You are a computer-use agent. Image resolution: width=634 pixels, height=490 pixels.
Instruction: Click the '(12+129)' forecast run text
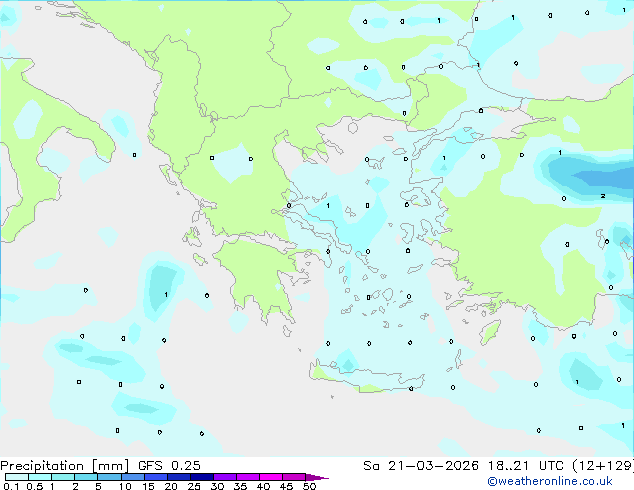(x=603, y=466)
